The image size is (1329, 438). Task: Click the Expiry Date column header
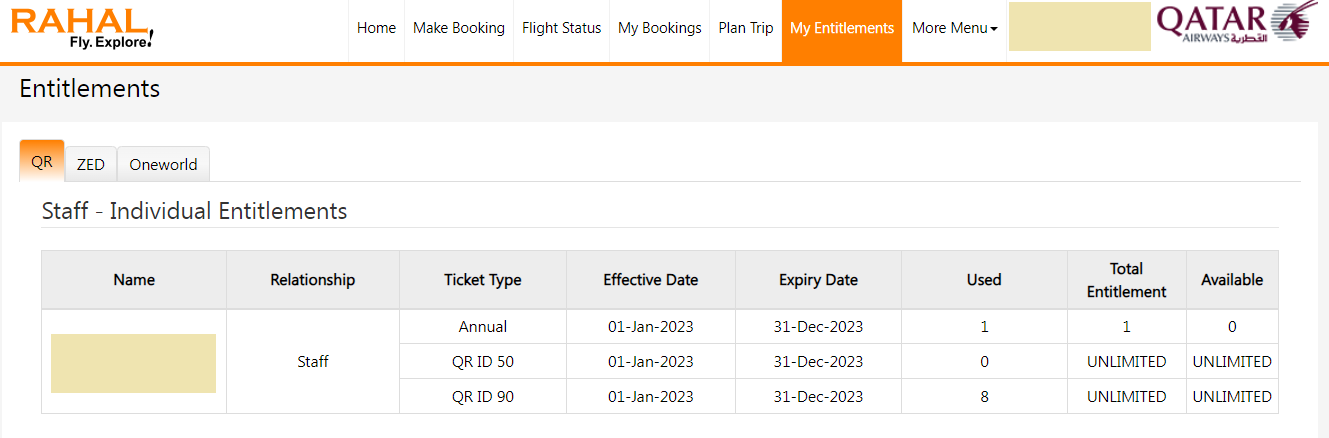coord(818,280)
